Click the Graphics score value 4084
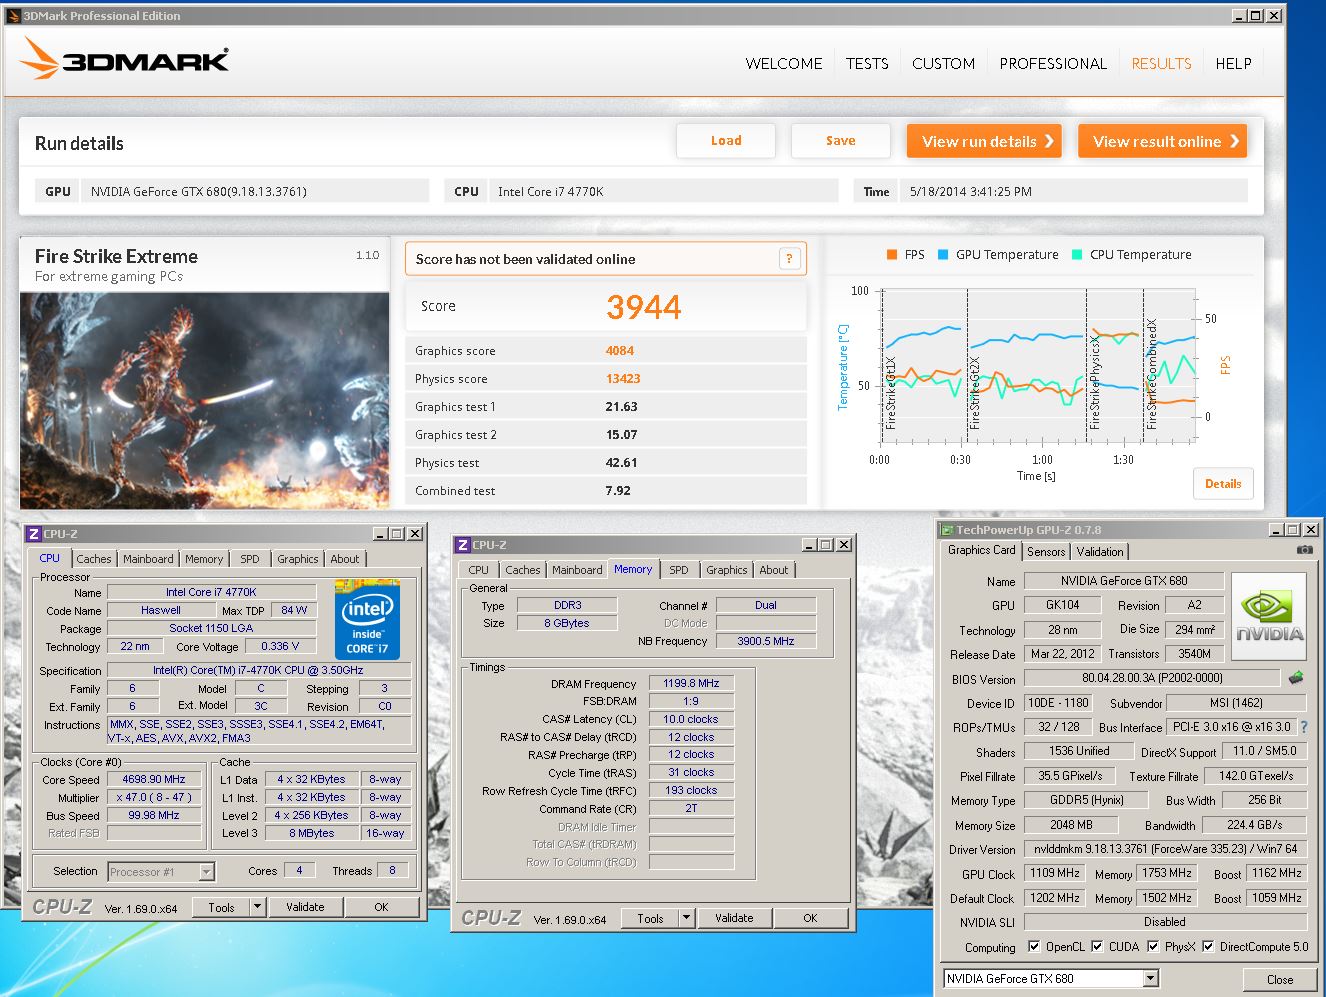Screen dimensions: 1326x997 click(619, 351)
